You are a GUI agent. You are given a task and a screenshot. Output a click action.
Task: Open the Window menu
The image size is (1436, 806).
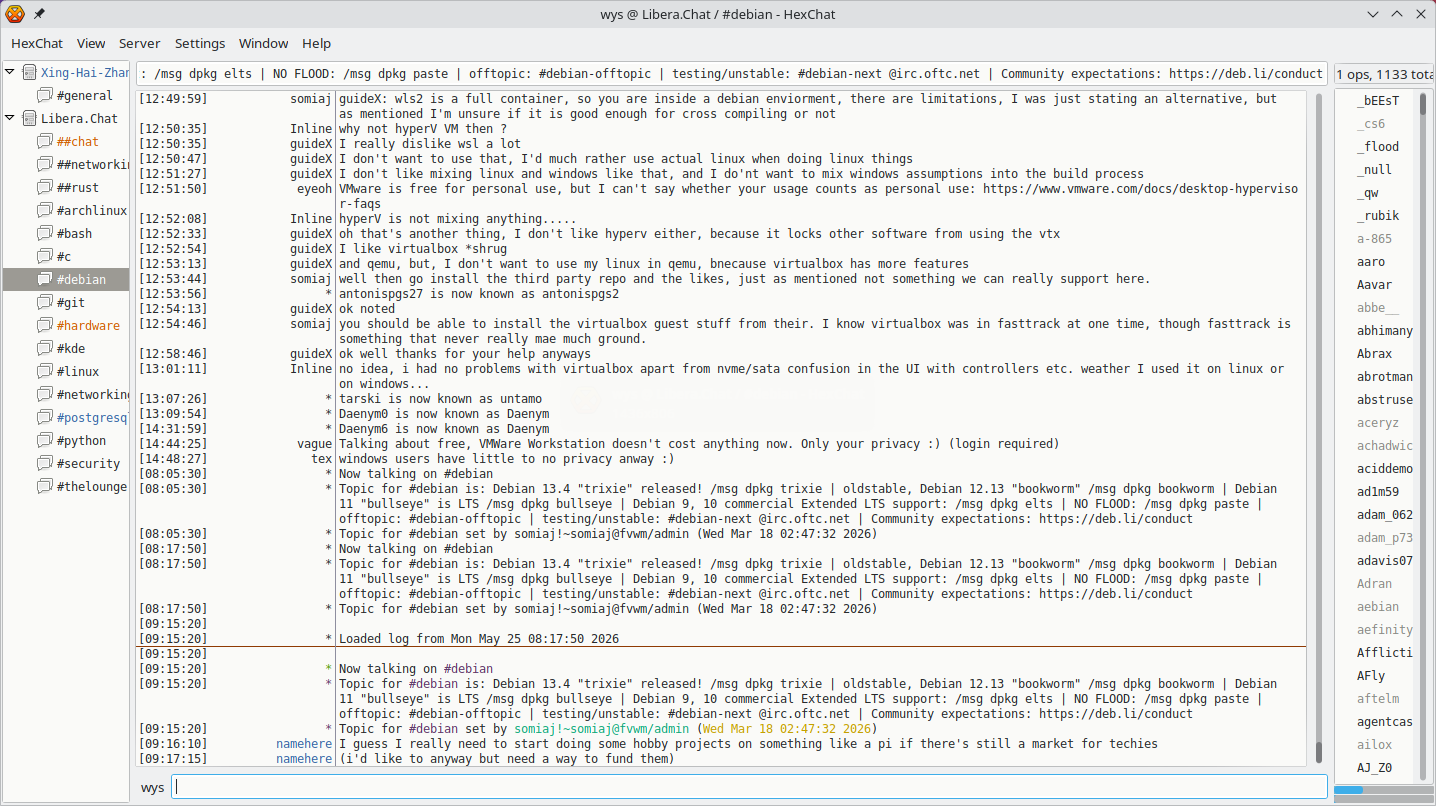click(x=263, y=44)
